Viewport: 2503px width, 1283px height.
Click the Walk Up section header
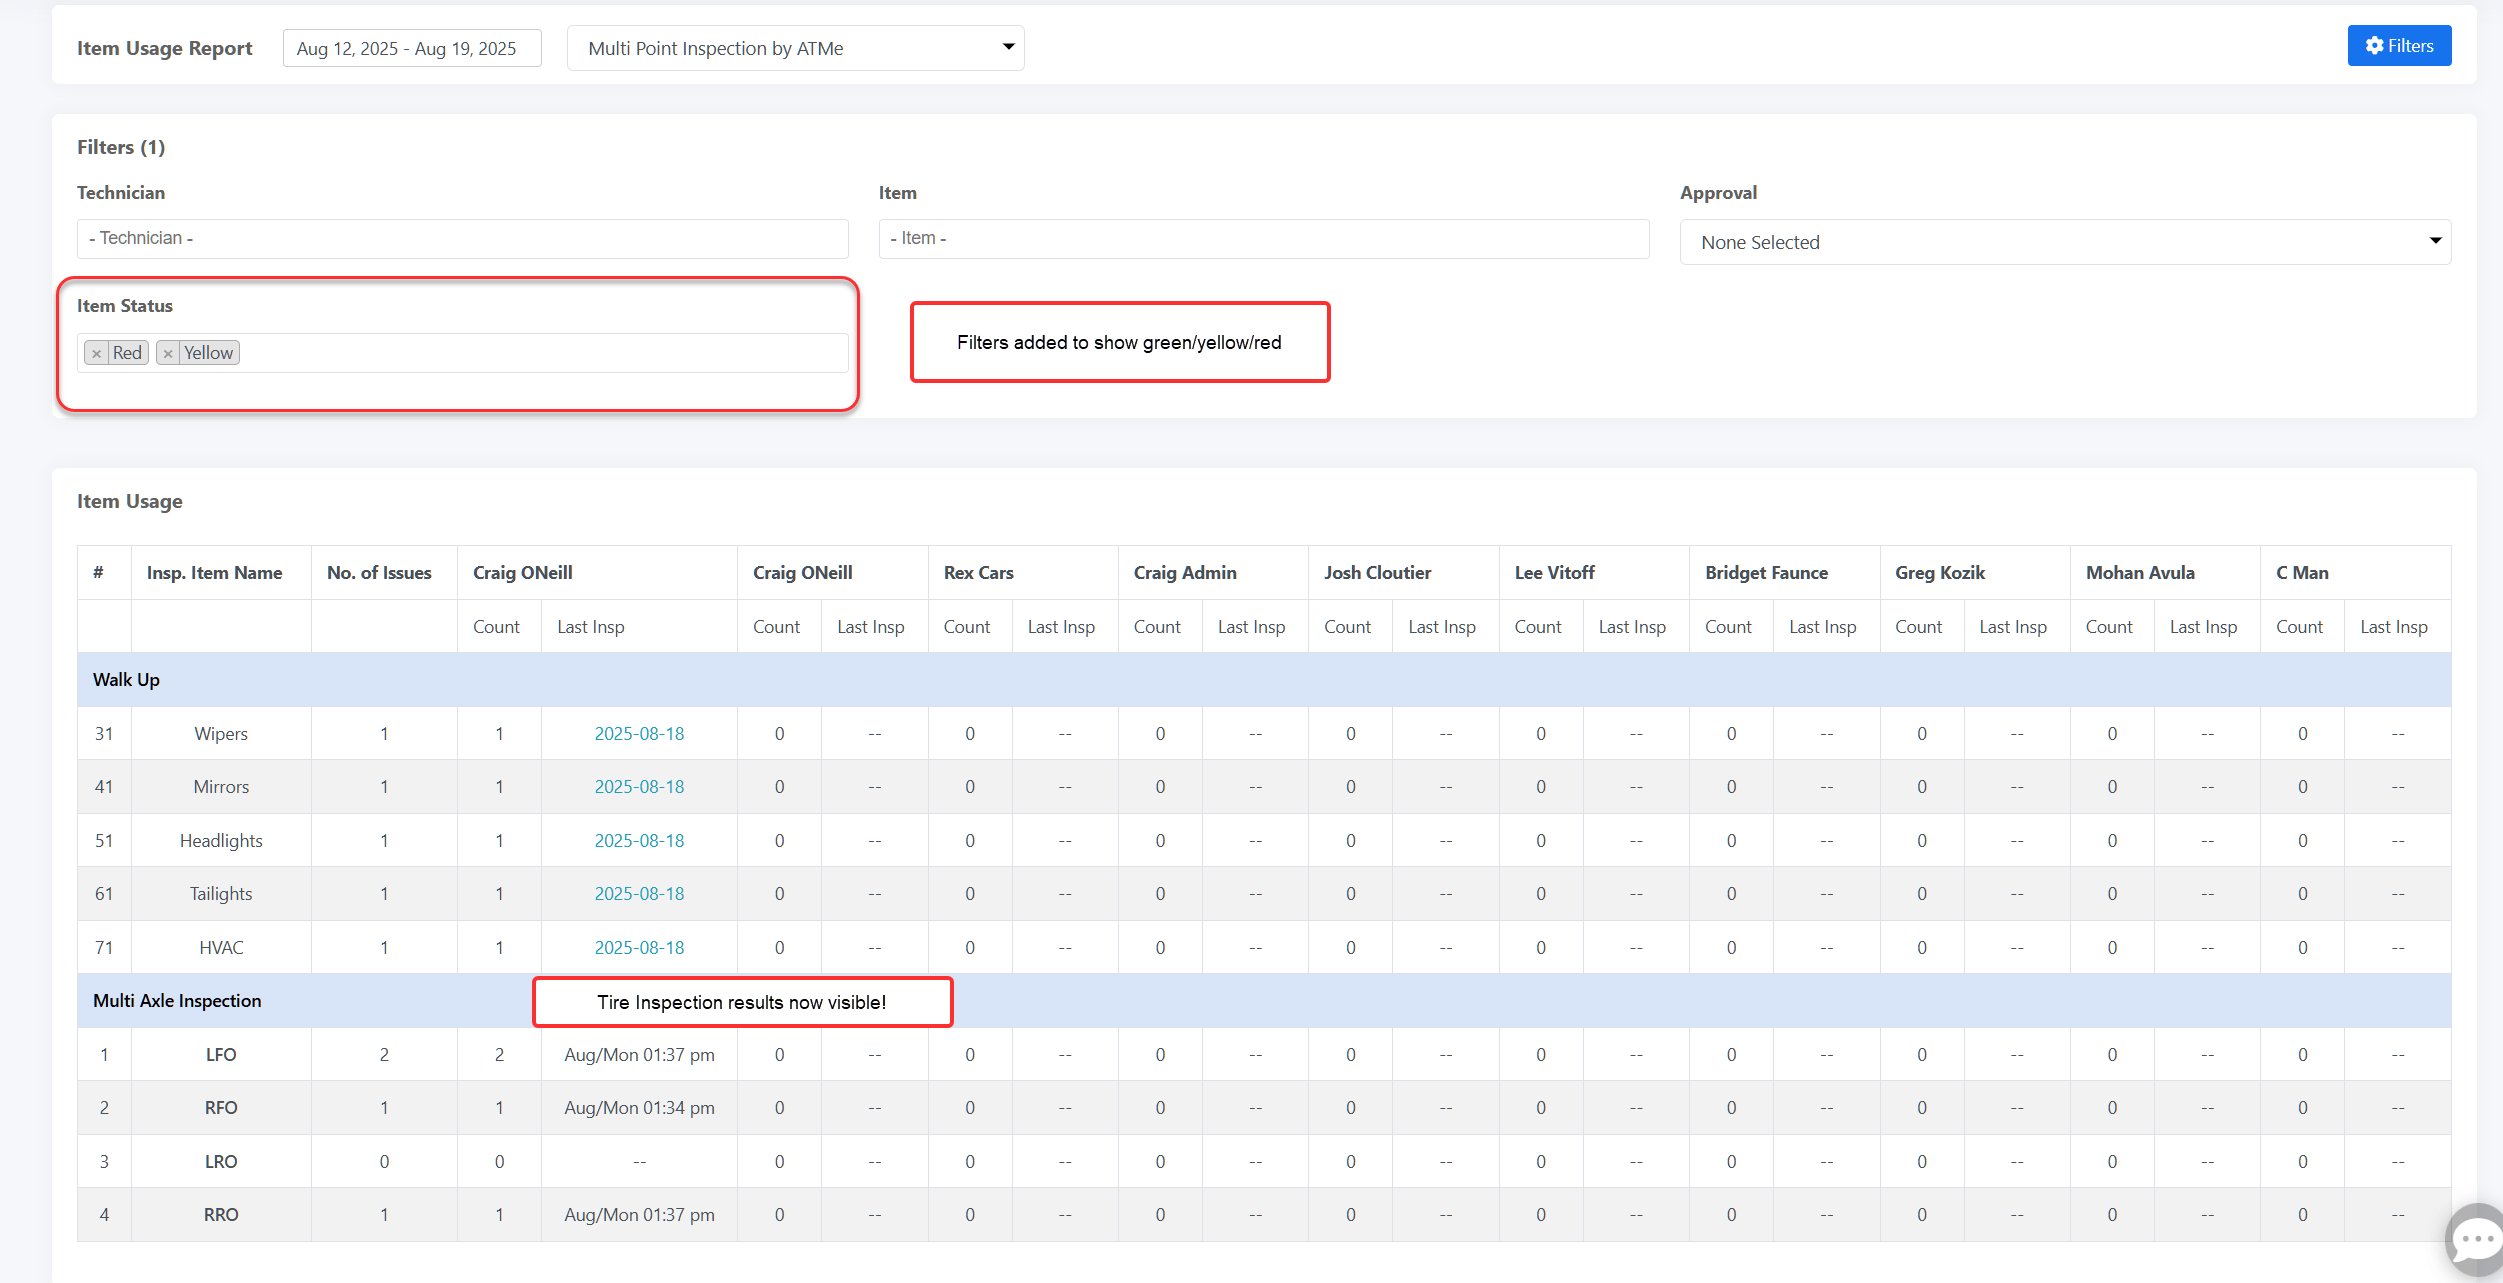pos(1264,680)
